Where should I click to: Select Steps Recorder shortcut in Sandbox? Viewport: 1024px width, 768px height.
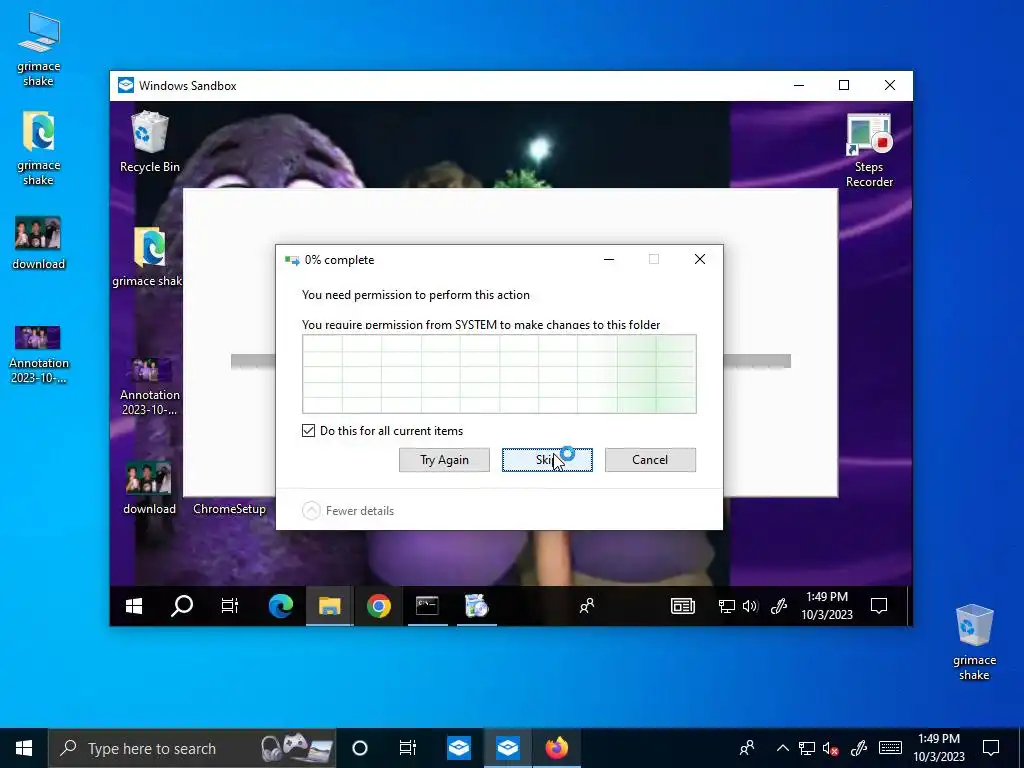click(869, 151)
